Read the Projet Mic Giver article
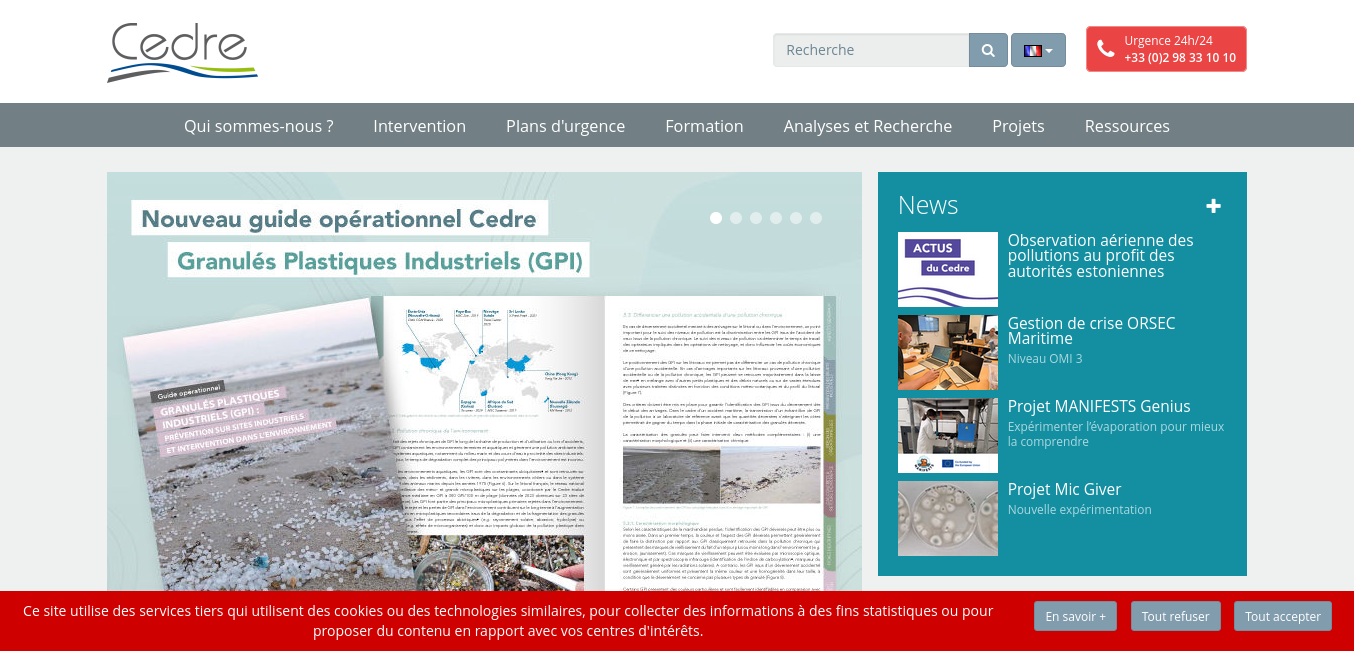 (1065, 489)
